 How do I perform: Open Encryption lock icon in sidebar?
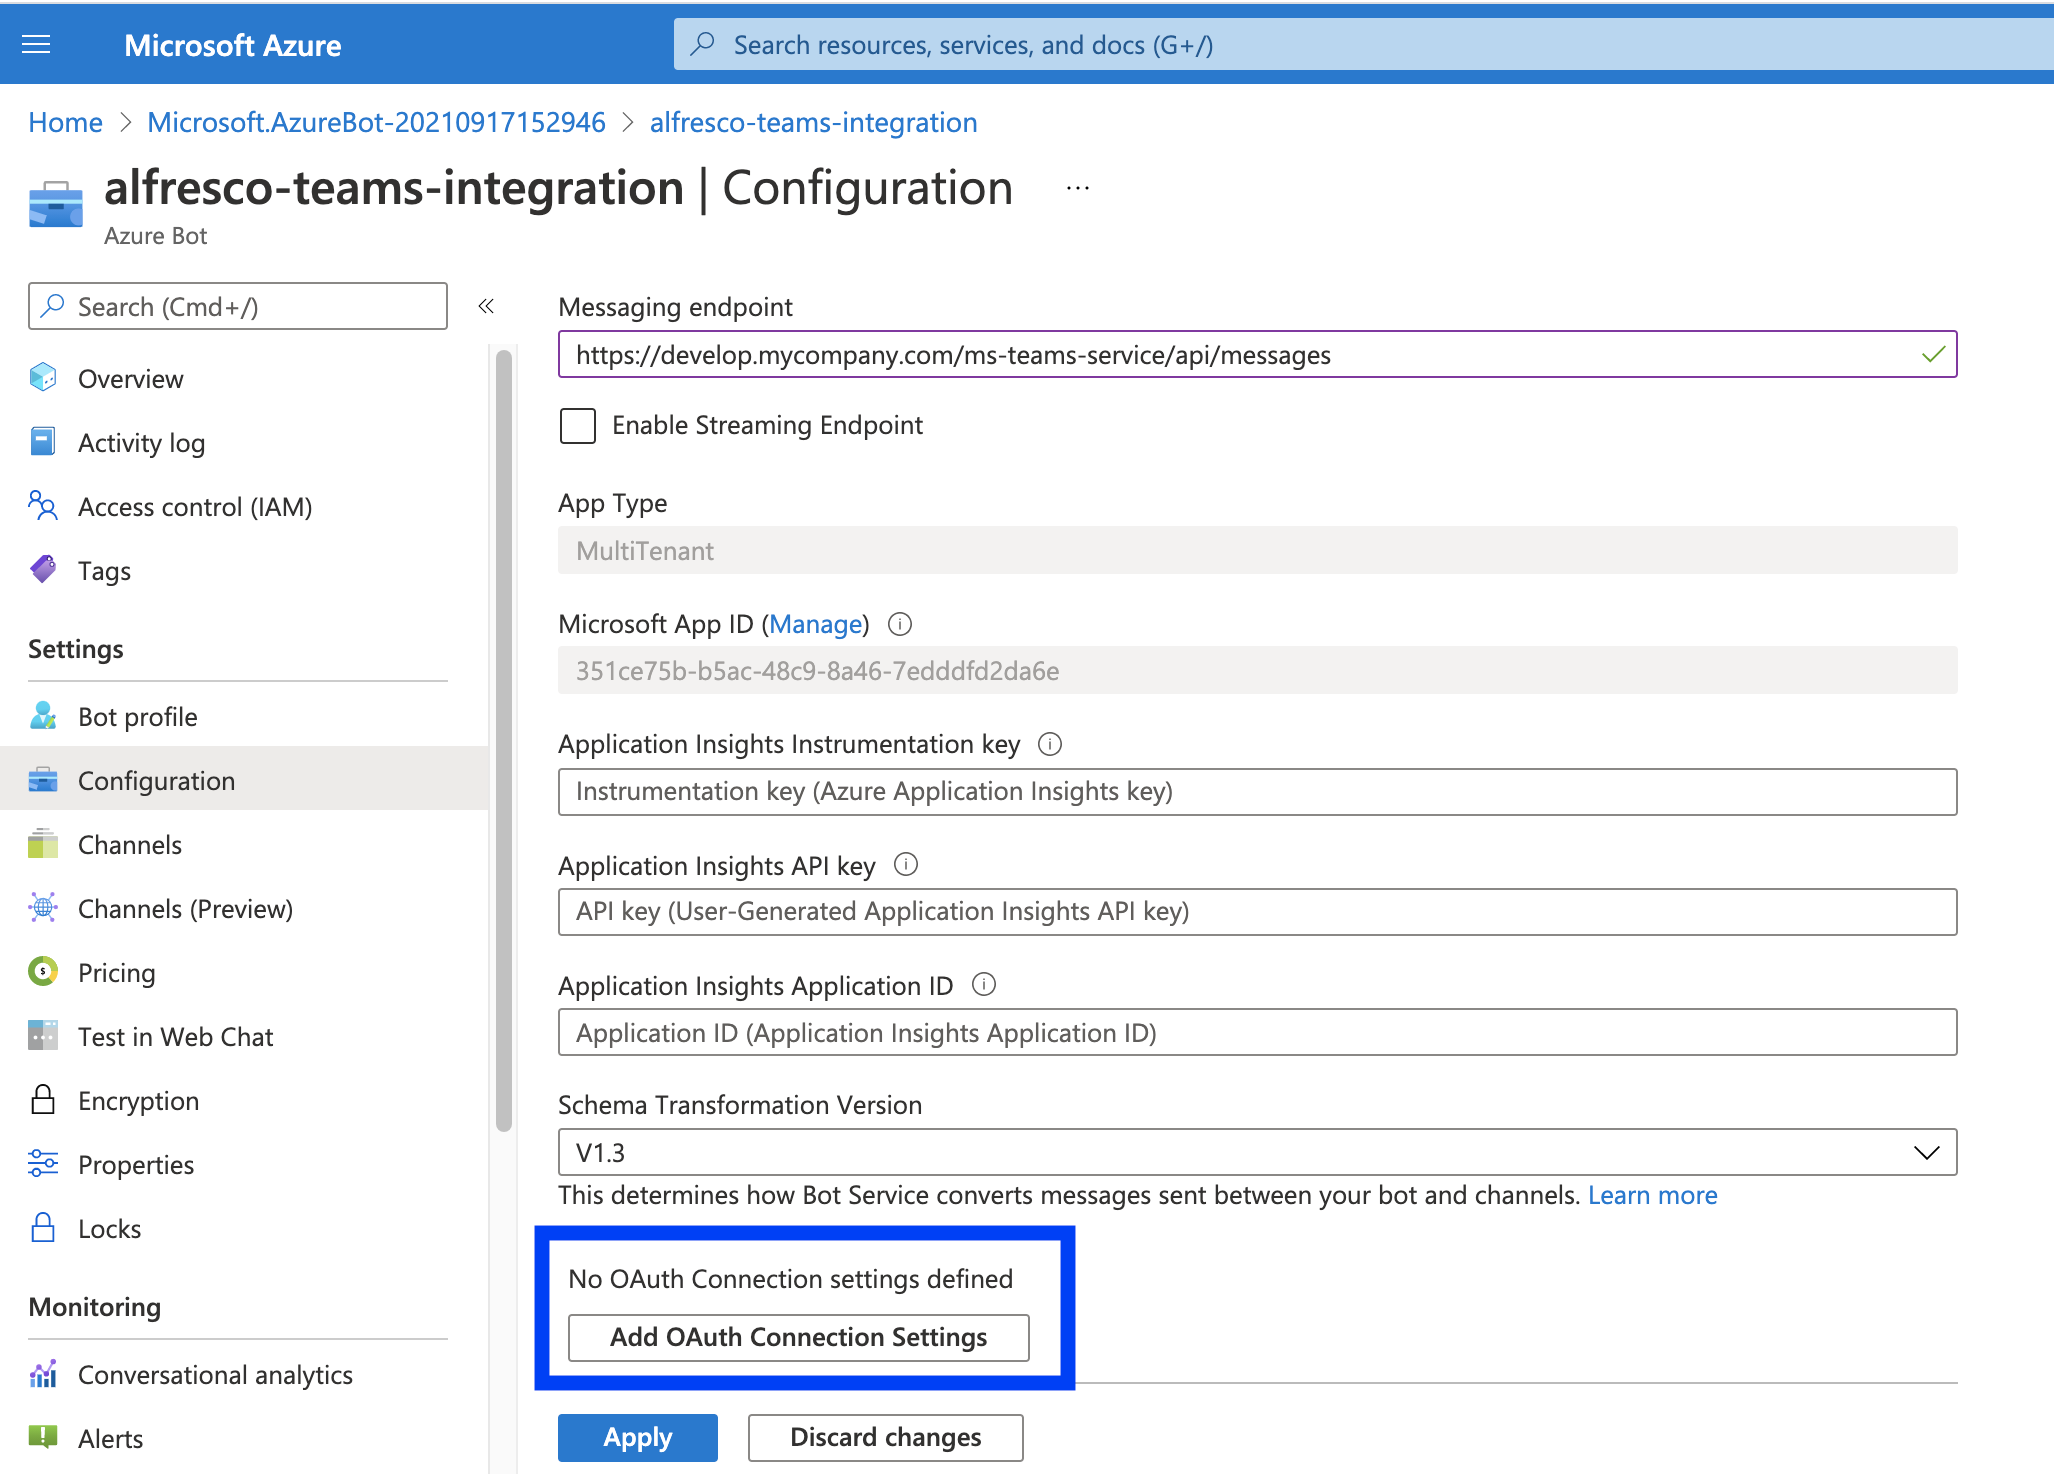(43, 1100)
